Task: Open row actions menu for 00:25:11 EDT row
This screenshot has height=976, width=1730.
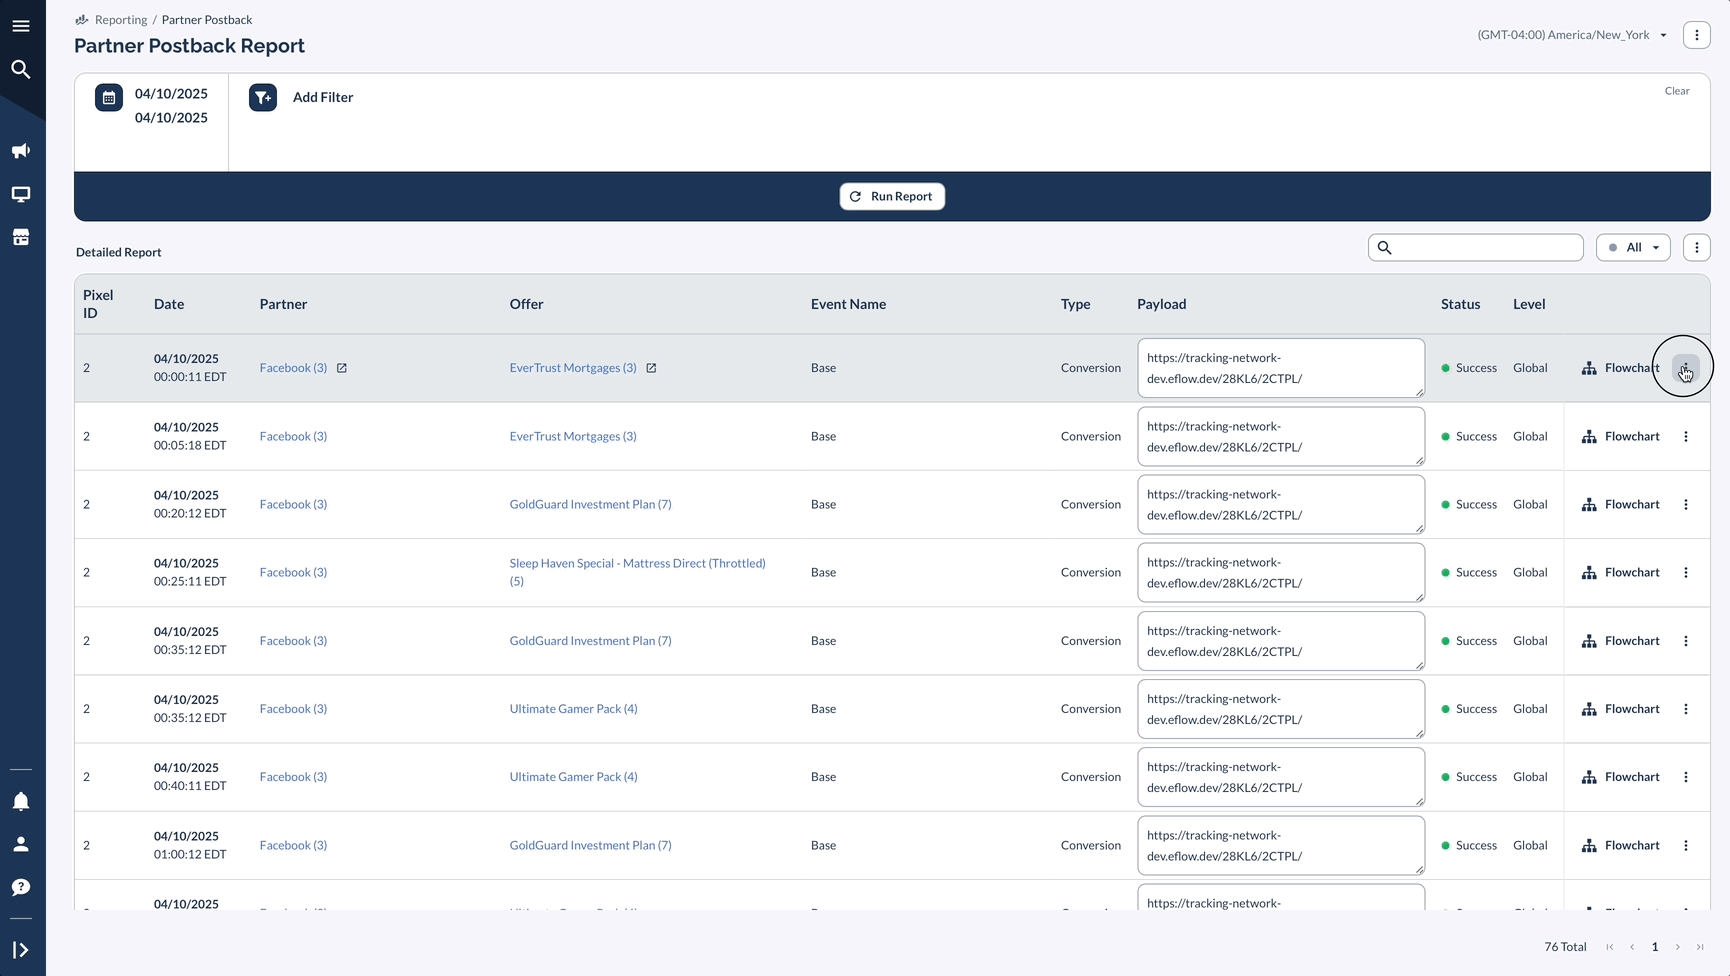Action: [x=1686, y=572]
